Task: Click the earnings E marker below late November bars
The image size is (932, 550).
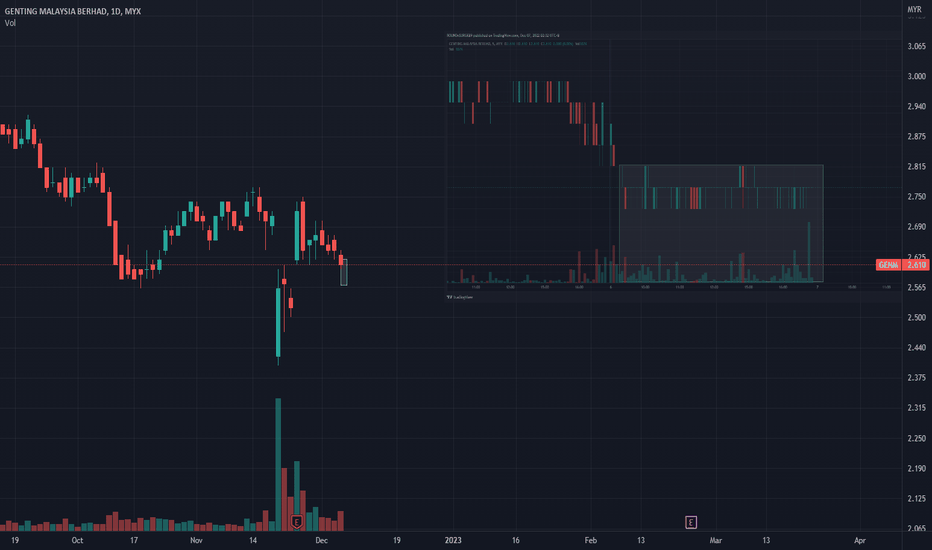Action: click(x=296, y=522)
